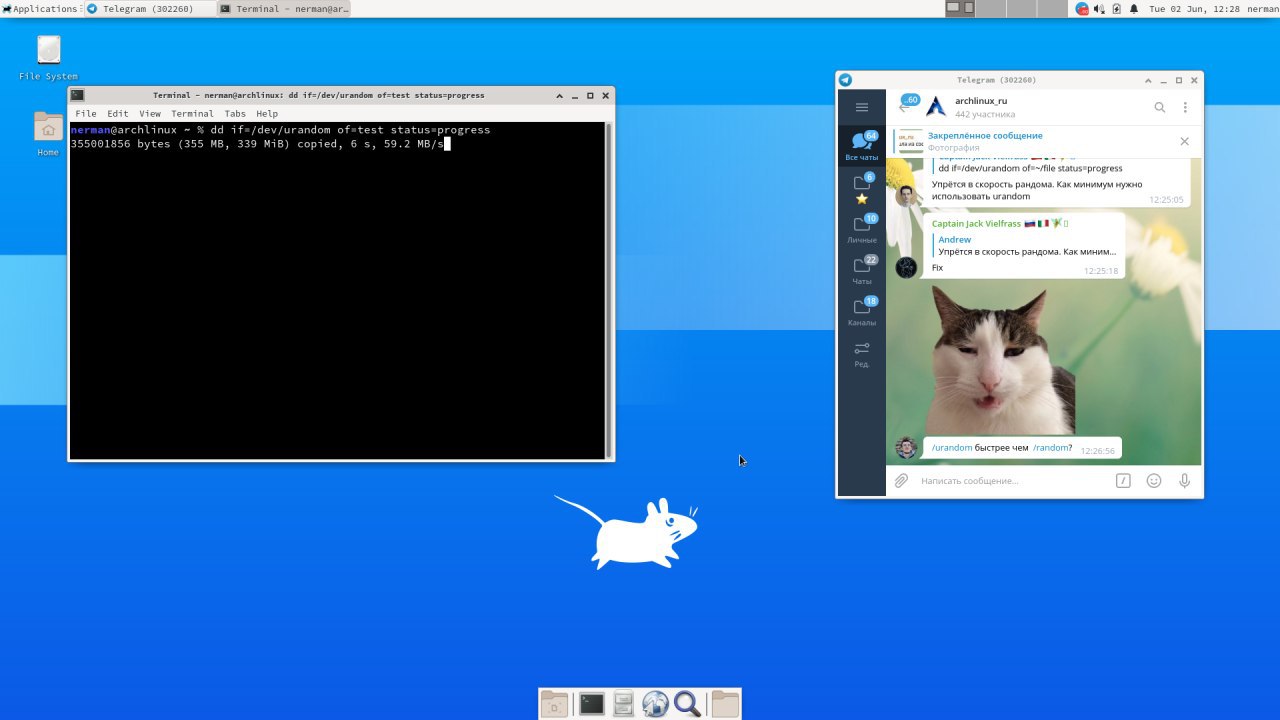This screenshot has height=720, width=1280.
Task: Click the 'nerman@archlinux' prompt in terminal
Action: pos(124,130)
